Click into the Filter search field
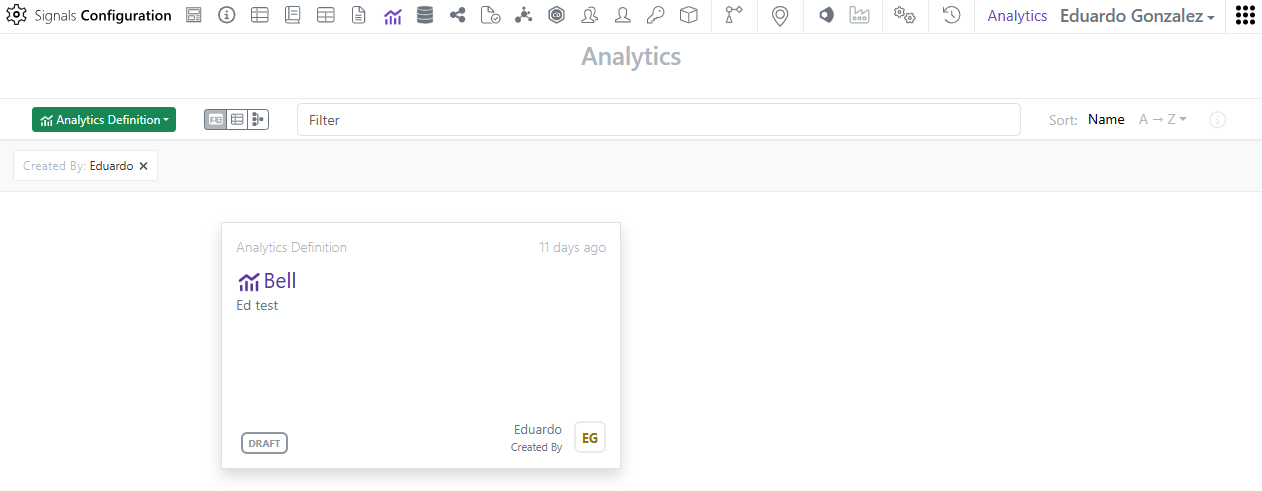Screen dimensions: 1262x491 click(x=658, y=120)
